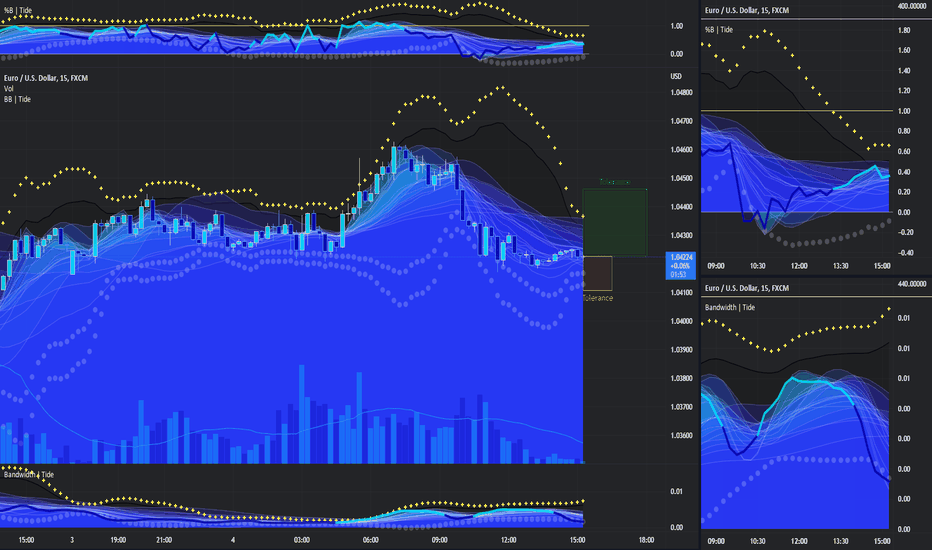Click the 06:00 time axis label
Viewport: 932px width, 550px height.
371,540
